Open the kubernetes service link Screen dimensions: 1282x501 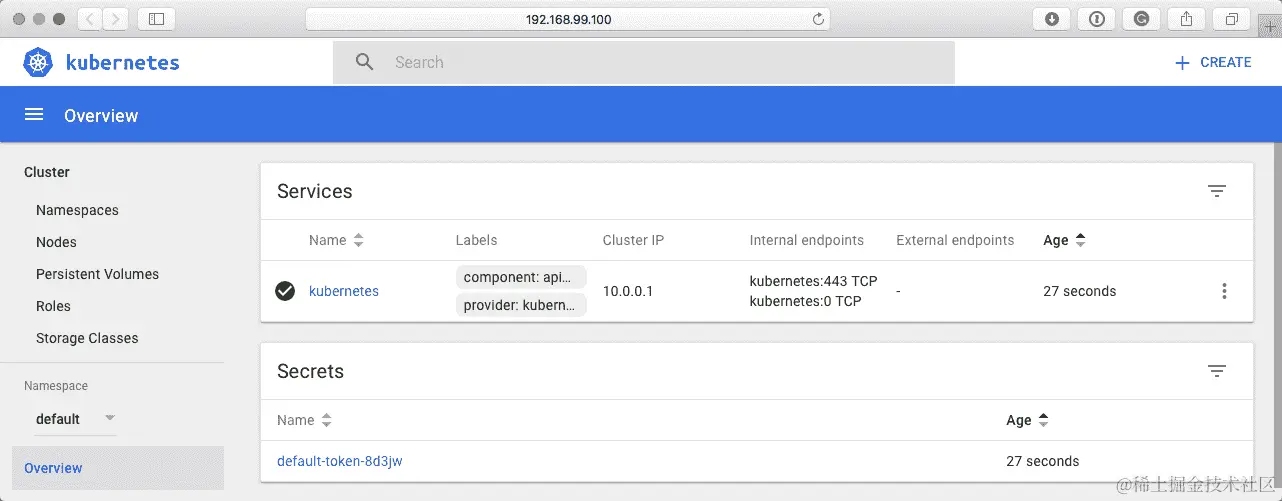click(344, 291)
